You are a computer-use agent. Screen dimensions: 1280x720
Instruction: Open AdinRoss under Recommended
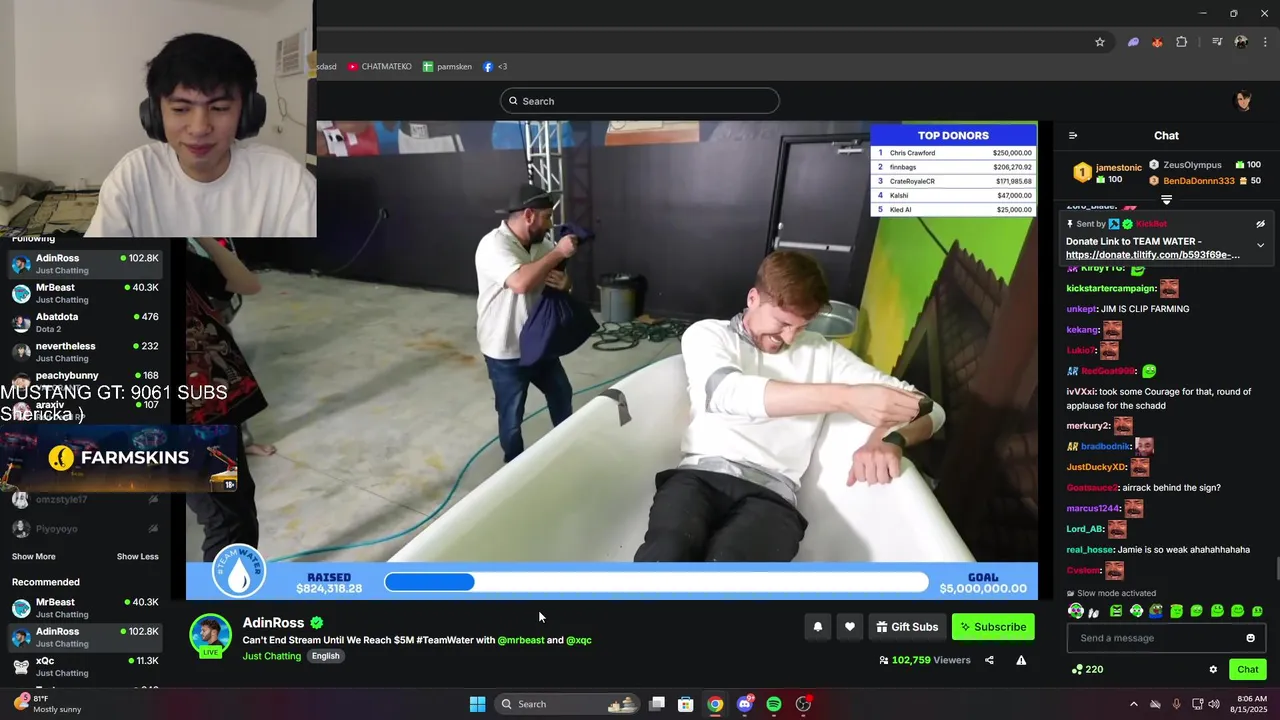(84, 637)
